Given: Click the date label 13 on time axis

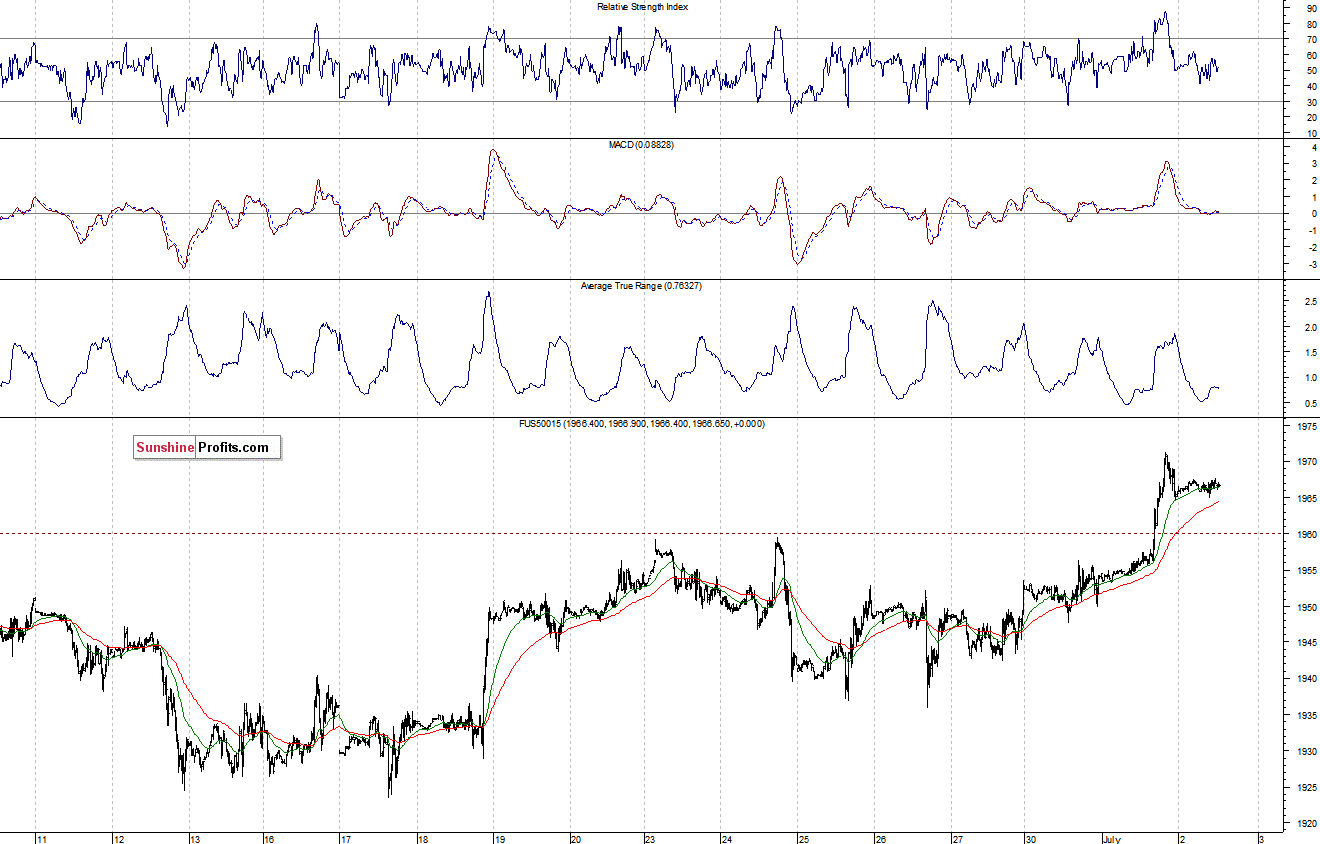Looking at the screenshot, I should point(195,838).
